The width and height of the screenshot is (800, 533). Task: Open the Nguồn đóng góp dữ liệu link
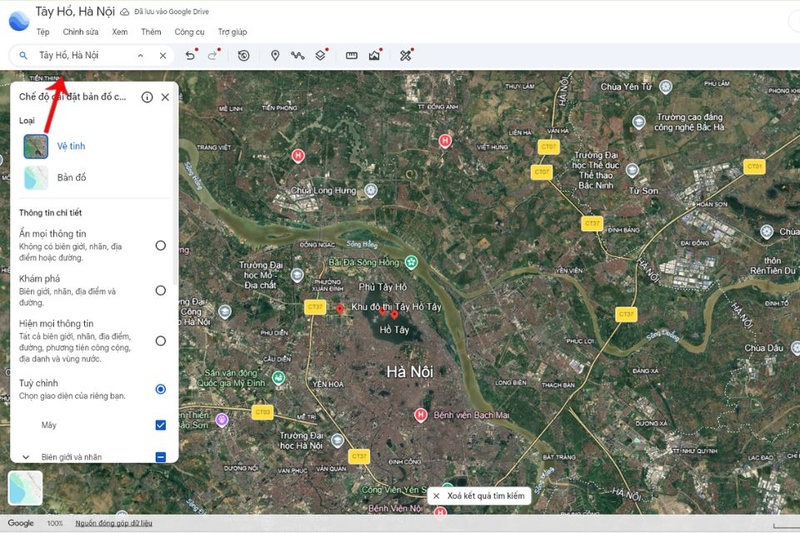[114, 523]
